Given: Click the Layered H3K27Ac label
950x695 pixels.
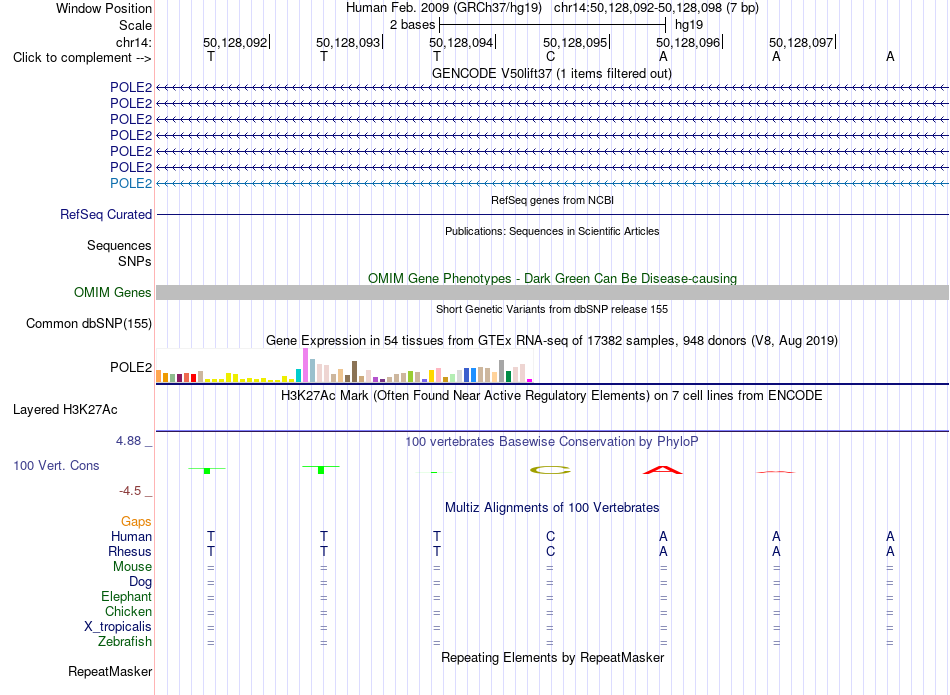Looking at the screenshot, I should pyautogui.click(x=65, y=410).
